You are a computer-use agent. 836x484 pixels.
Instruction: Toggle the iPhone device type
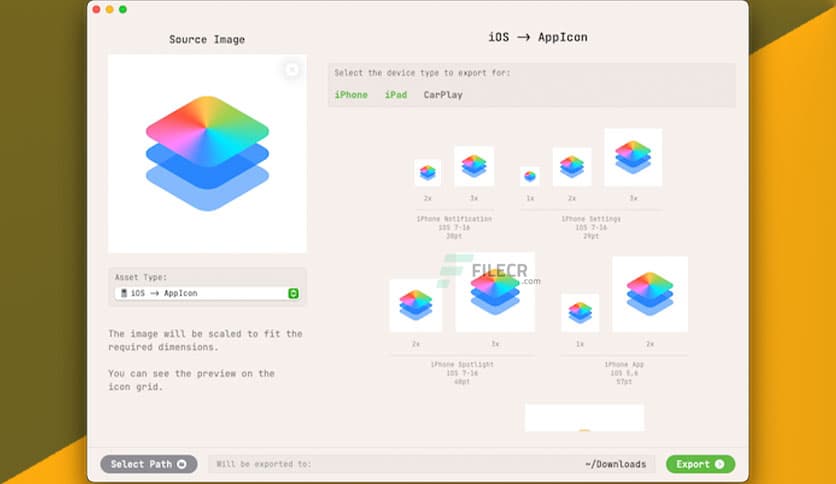(x=351, y=95)
